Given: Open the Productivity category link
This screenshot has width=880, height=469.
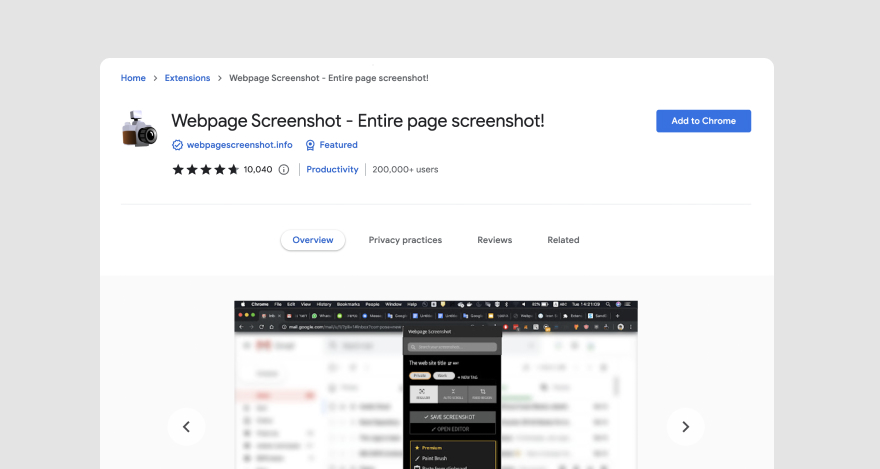Looking at the screenshot, I should tap(332, 169).
